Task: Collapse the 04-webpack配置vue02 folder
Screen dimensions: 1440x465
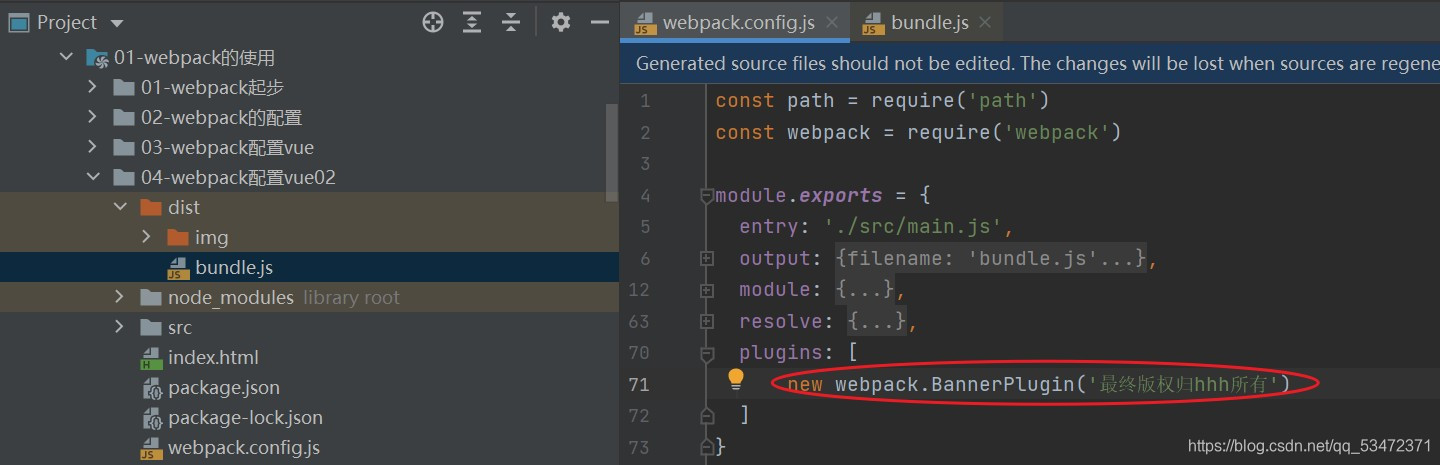Action: (93, 178)
